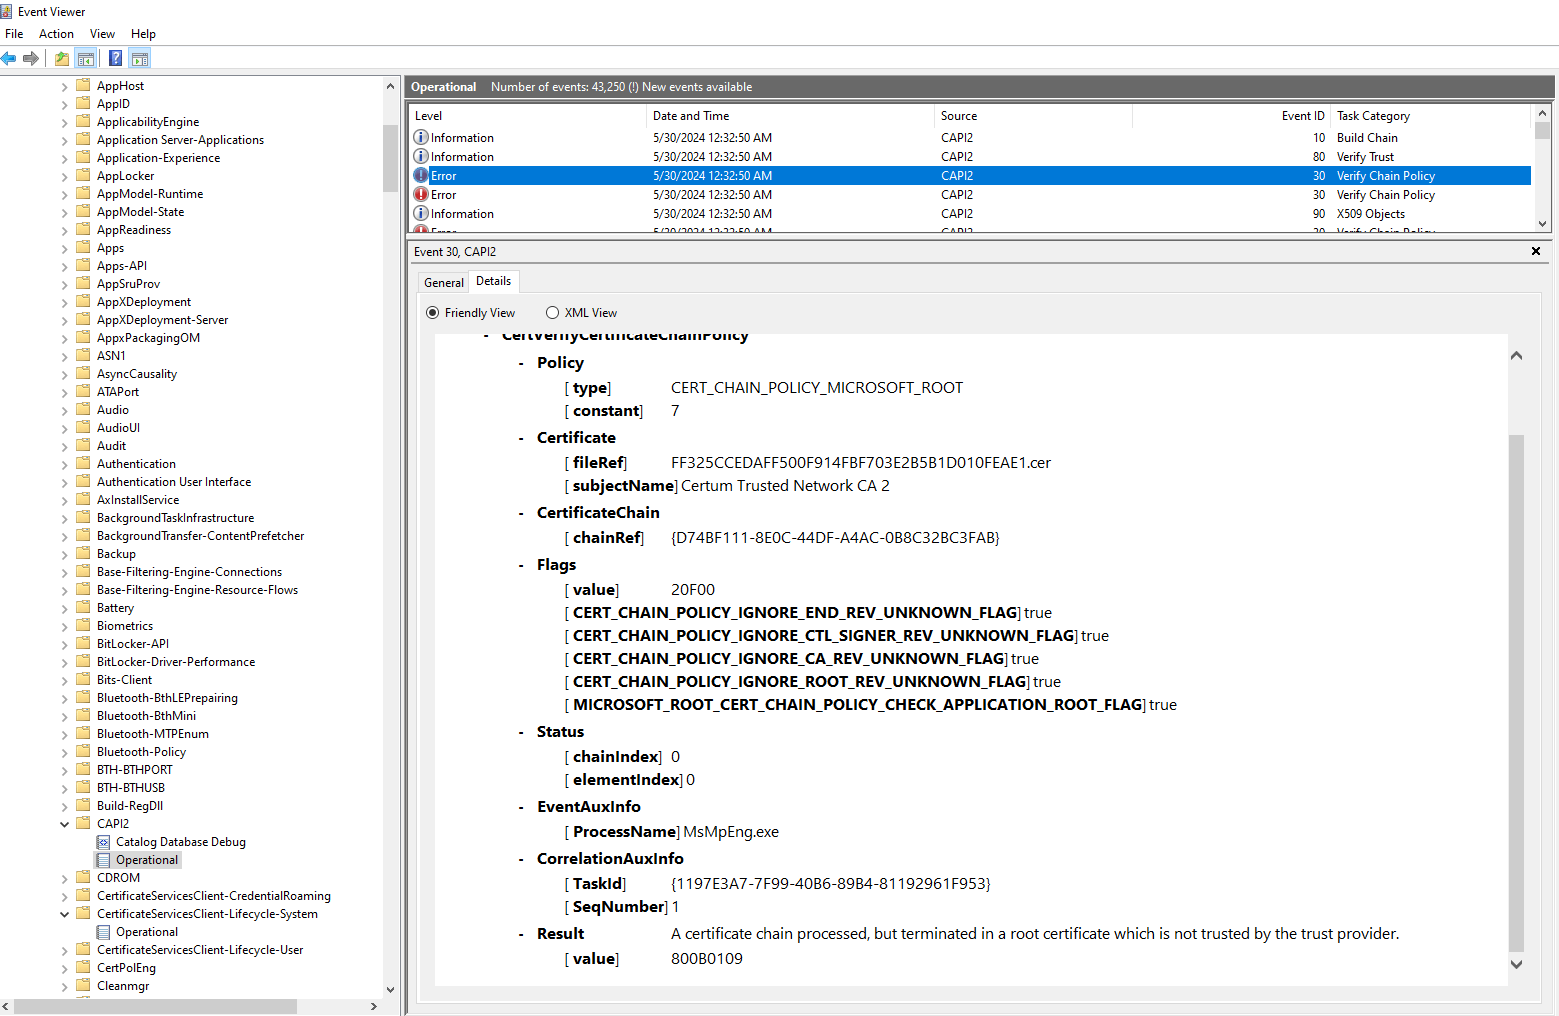Screen dimensions: 1559x1016
Task: Click the Back arrow toolbar icon
Action: click(x=9, y=58)
